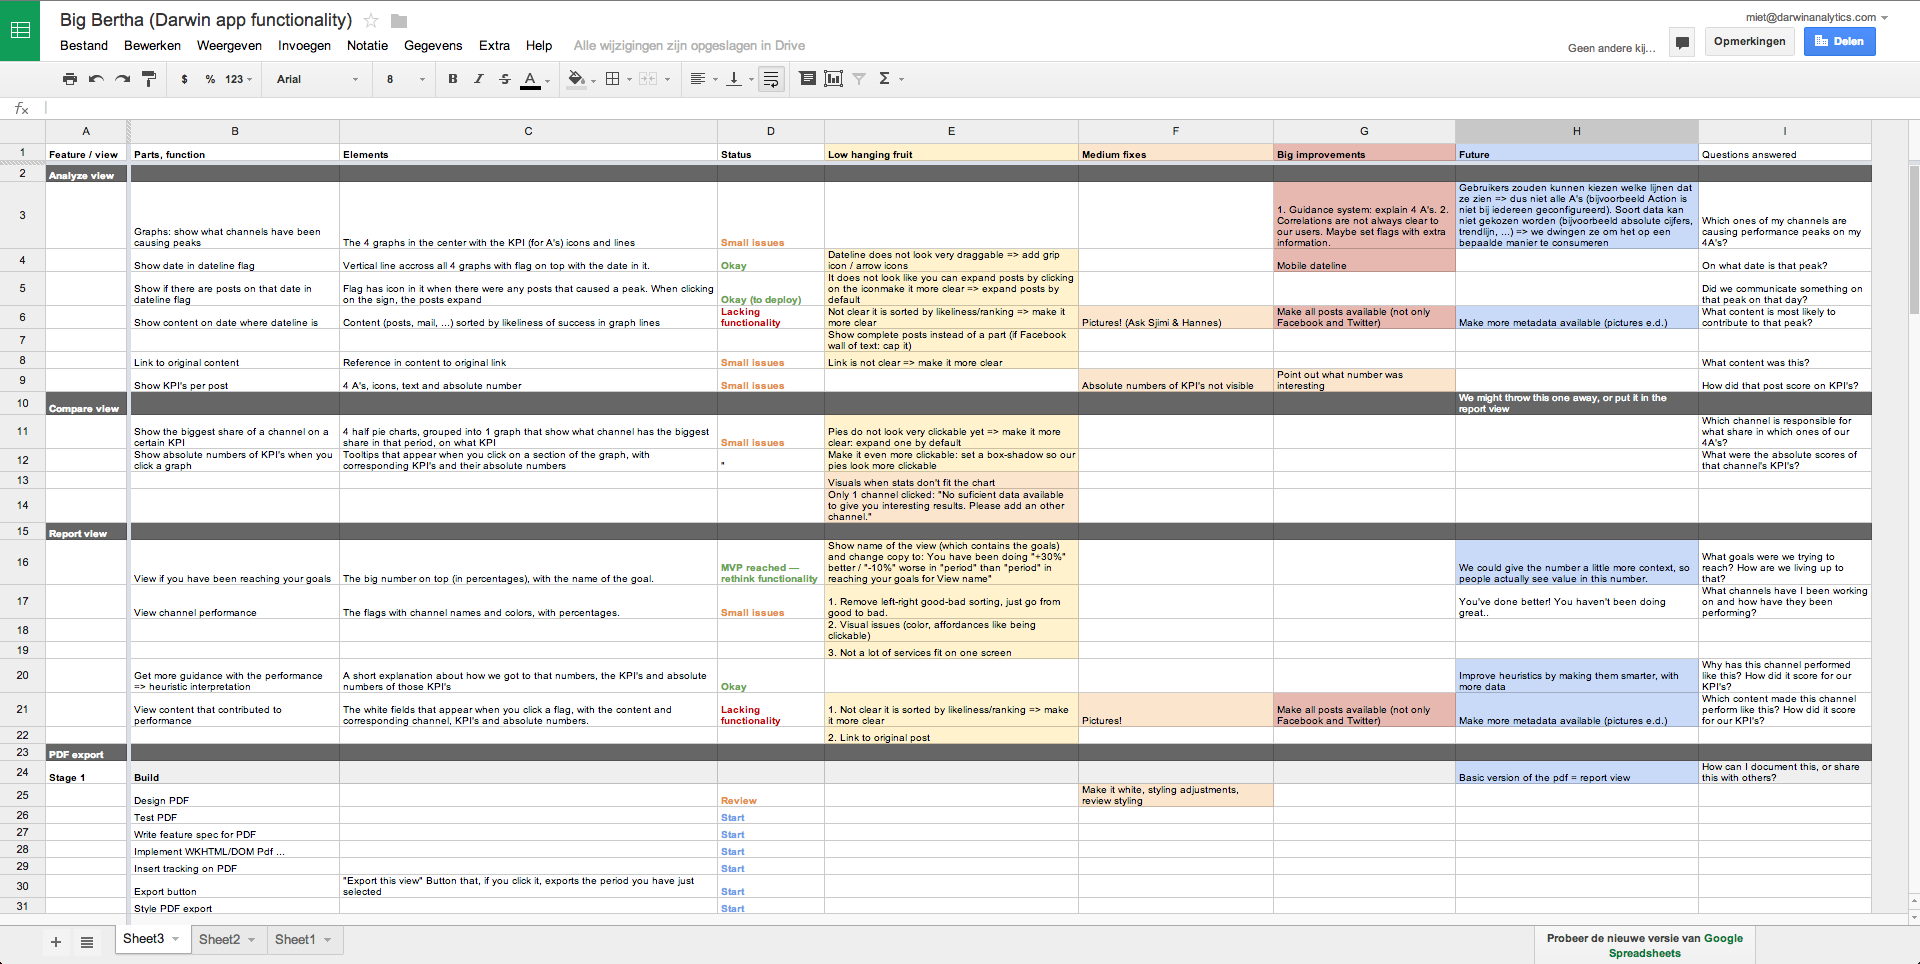Image resolution: width=1920 pixels, height=964 pixels.
Task: Expand the text color dropdown arrow
Action: pos(547,80)
